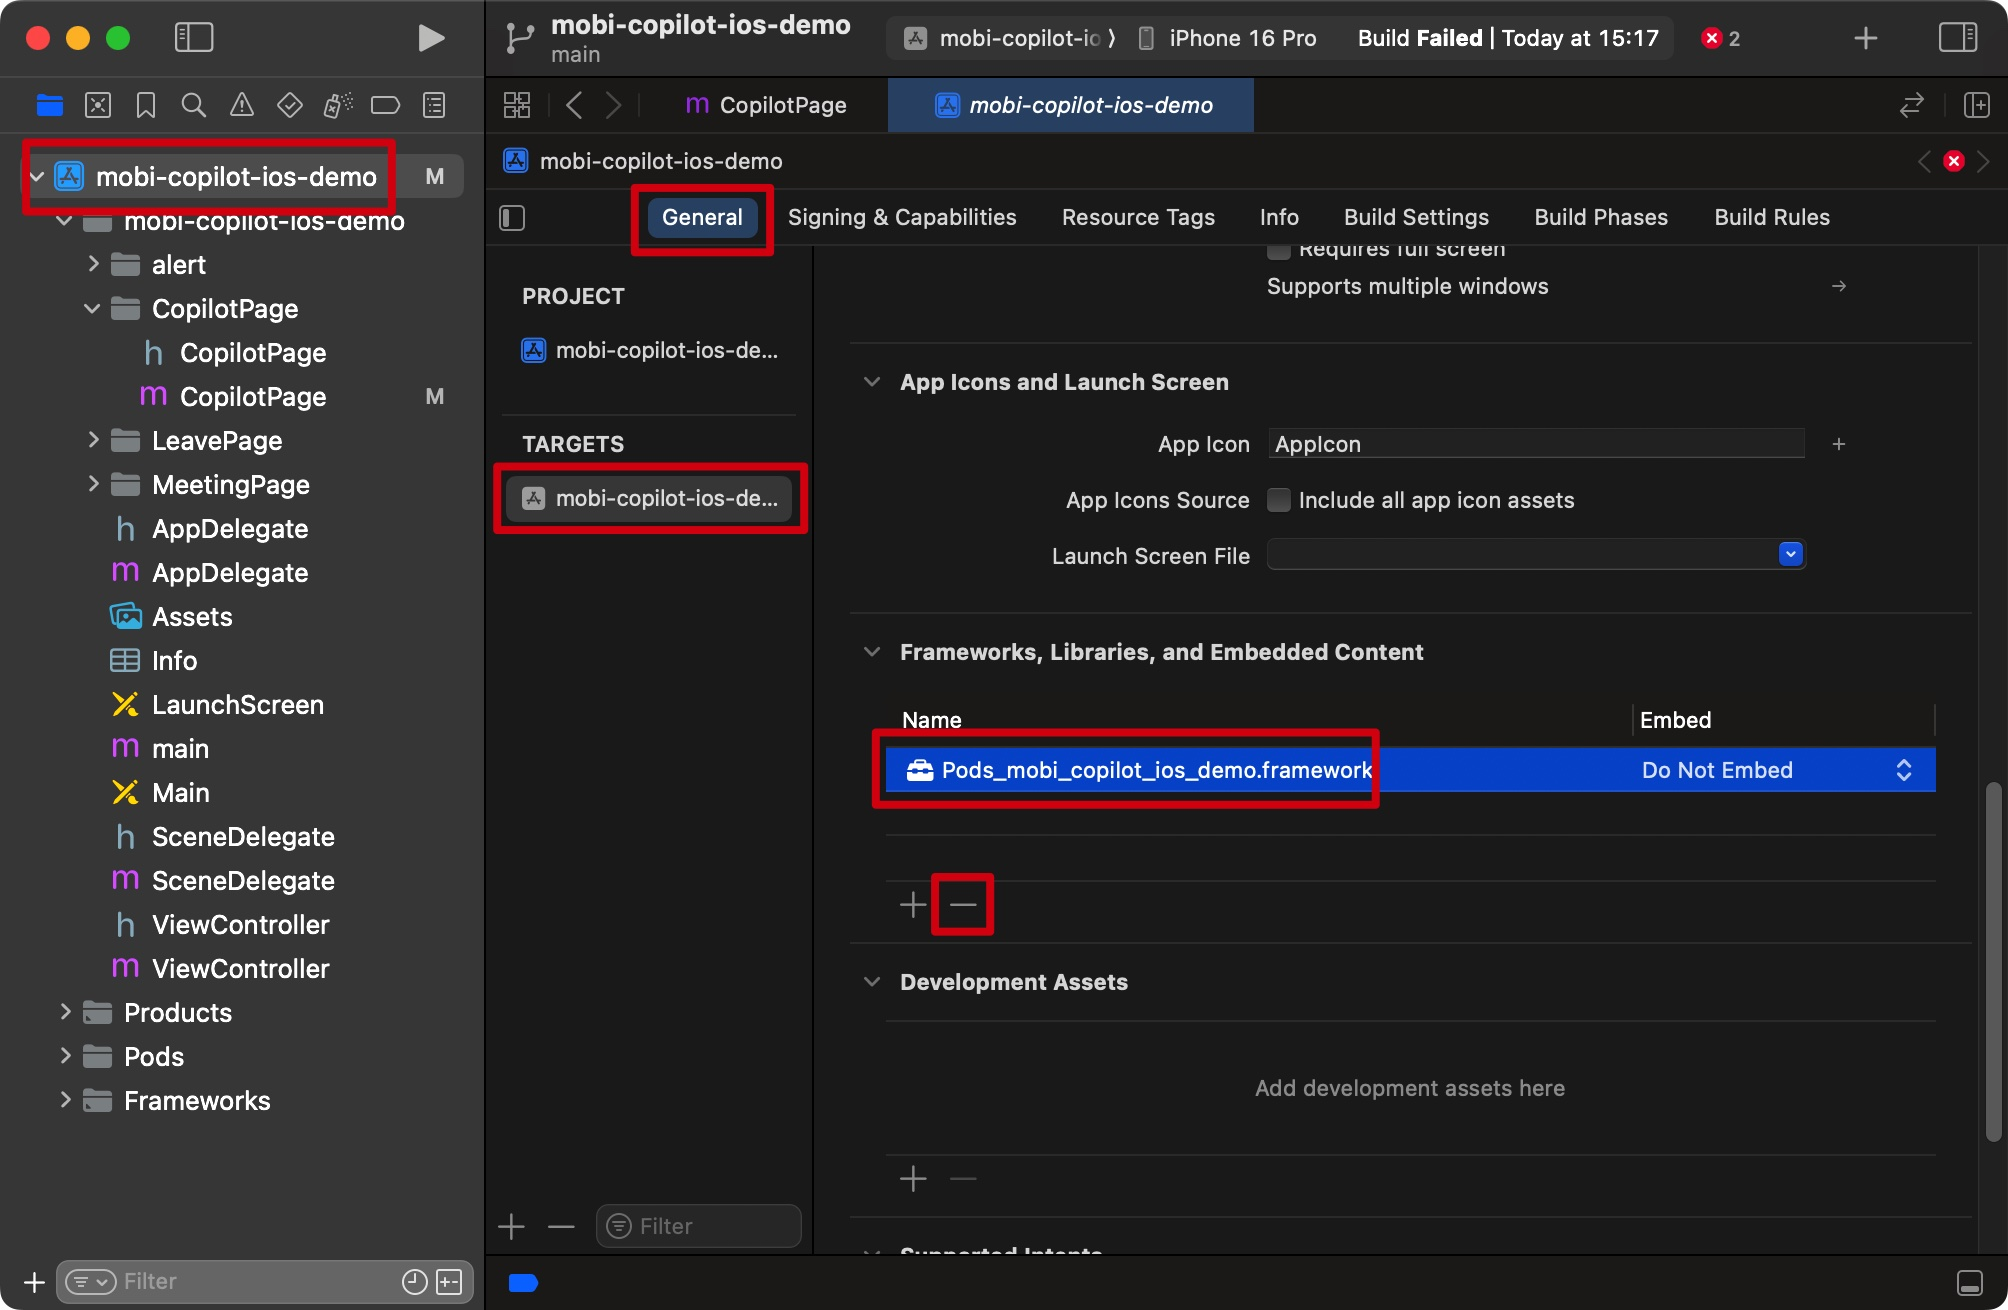Open the Test navigator diamond icon
This screenshot has width=2008, height=1310.
(x=290, y=105)
